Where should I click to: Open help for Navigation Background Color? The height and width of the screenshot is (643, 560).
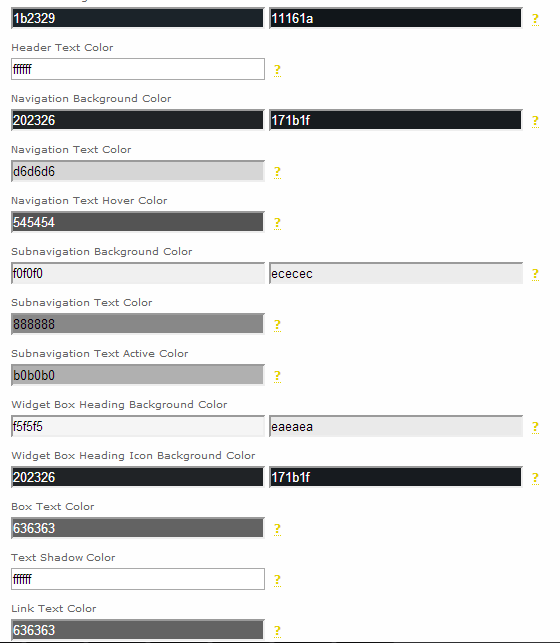[535, 121]
